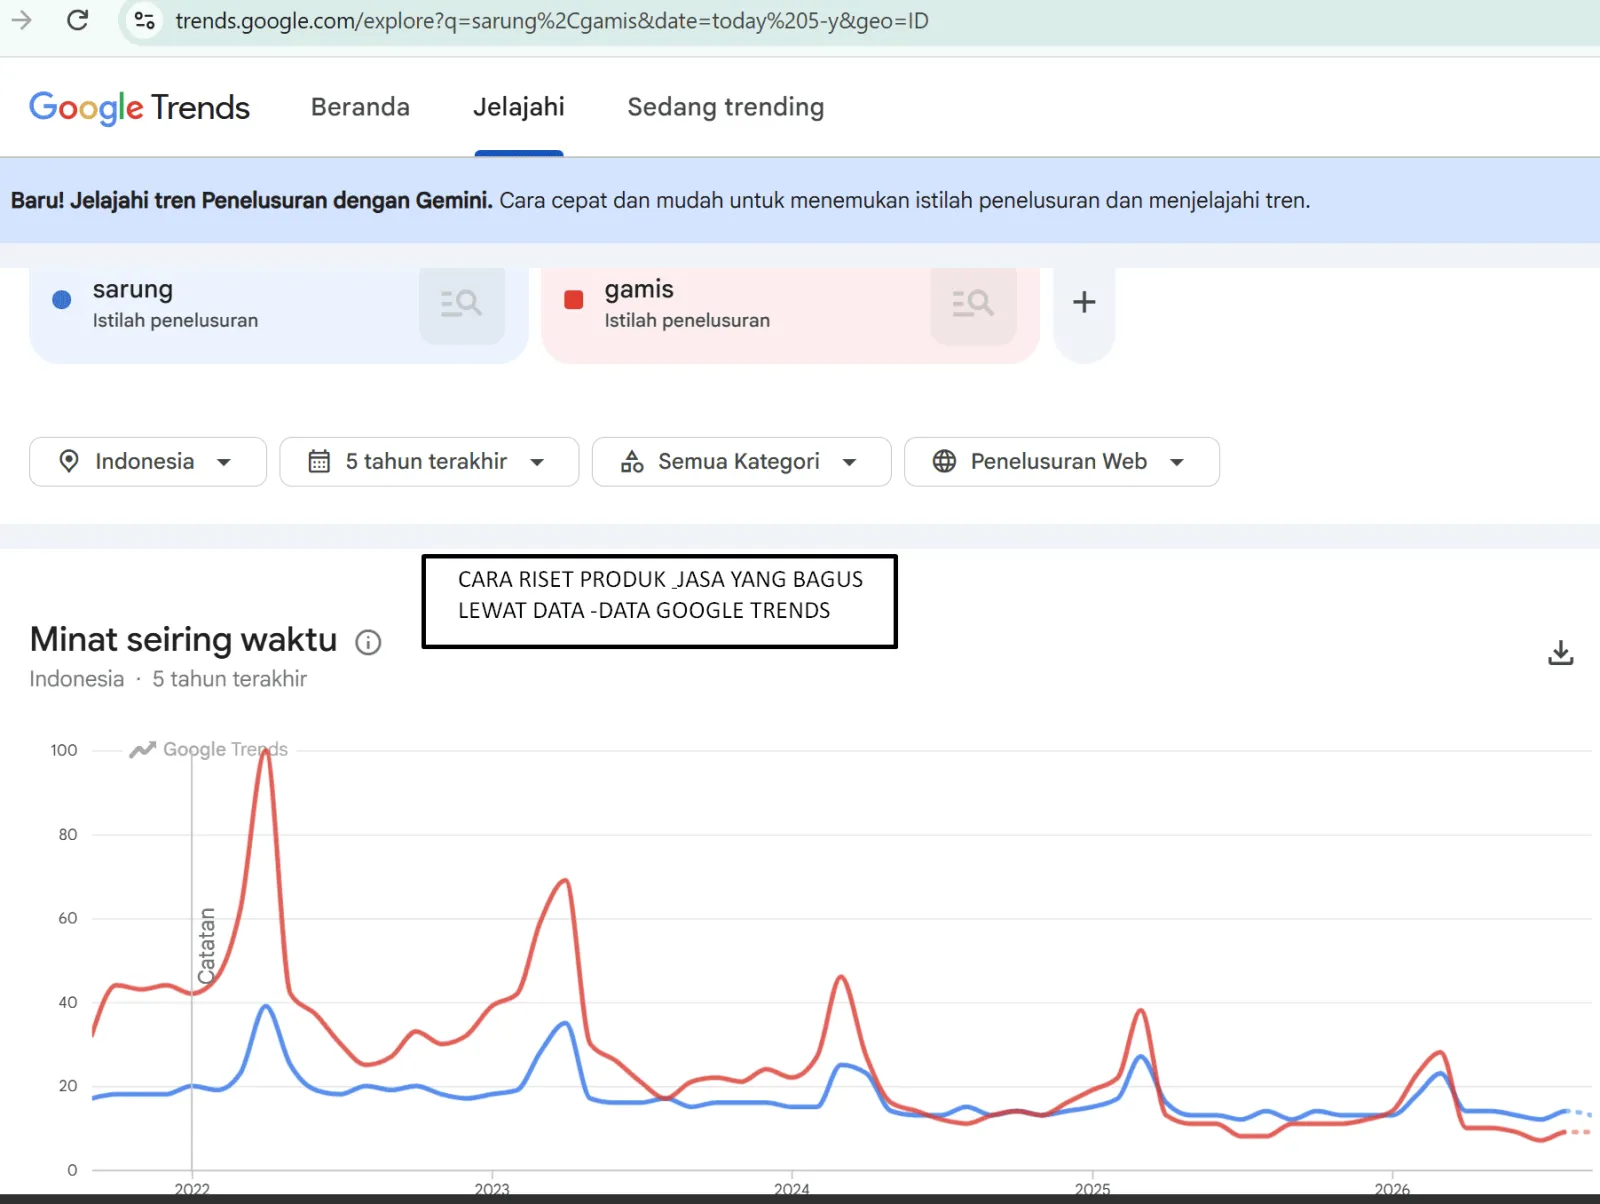The image size is (1600, 1204).
Task: Click the 2025 label on chart axis
Action: click(x=1092, y=1189)
